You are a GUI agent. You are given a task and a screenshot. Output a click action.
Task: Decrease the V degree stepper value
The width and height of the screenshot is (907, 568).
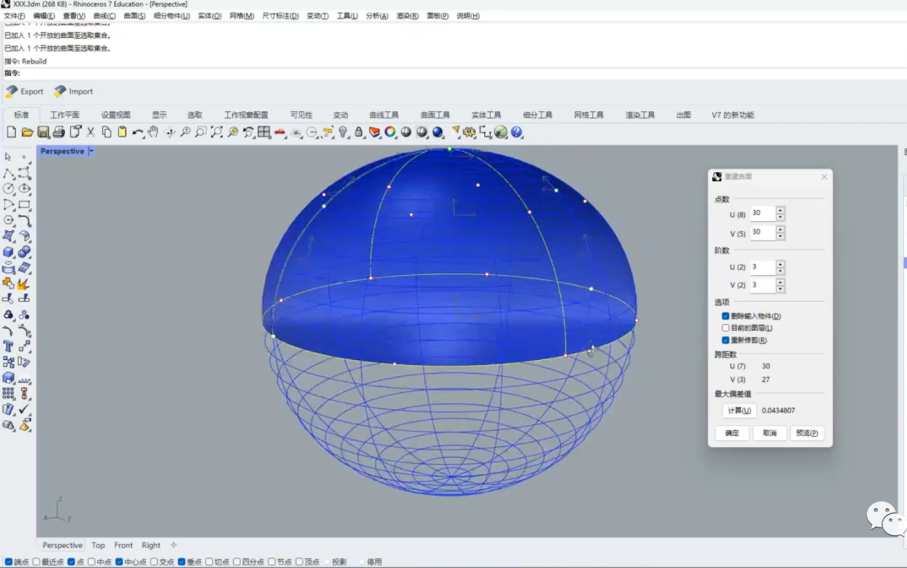(781, 288)
